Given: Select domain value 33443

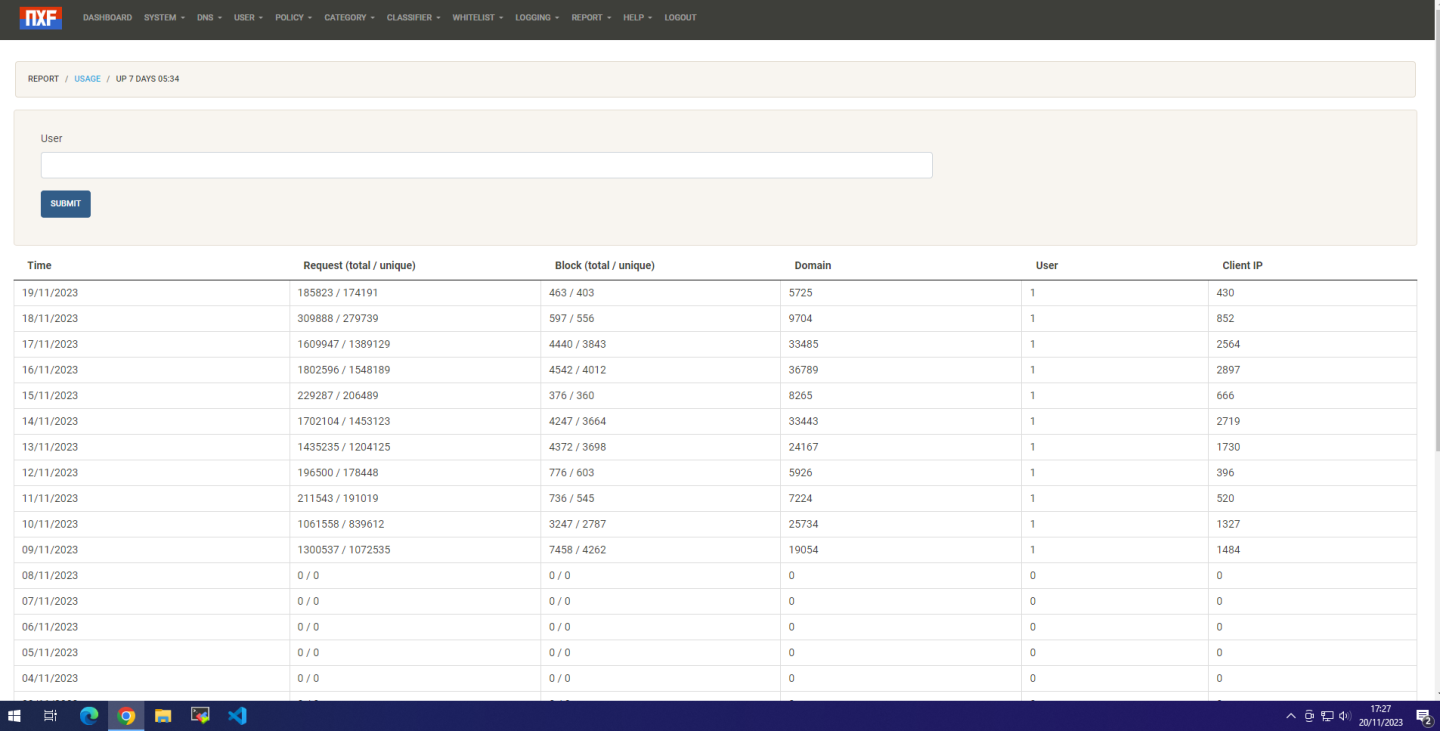Looking at the screenshot, I should (x=804, y=422).
